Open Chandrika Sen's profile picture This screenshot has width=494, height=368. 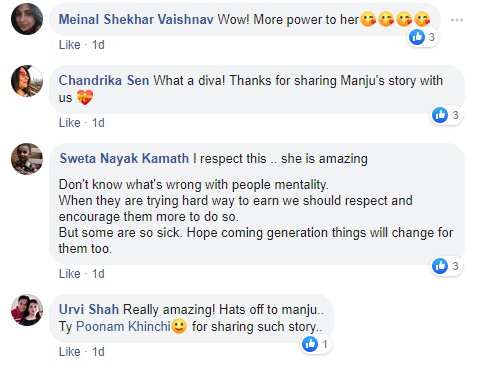tap(27, 81)
